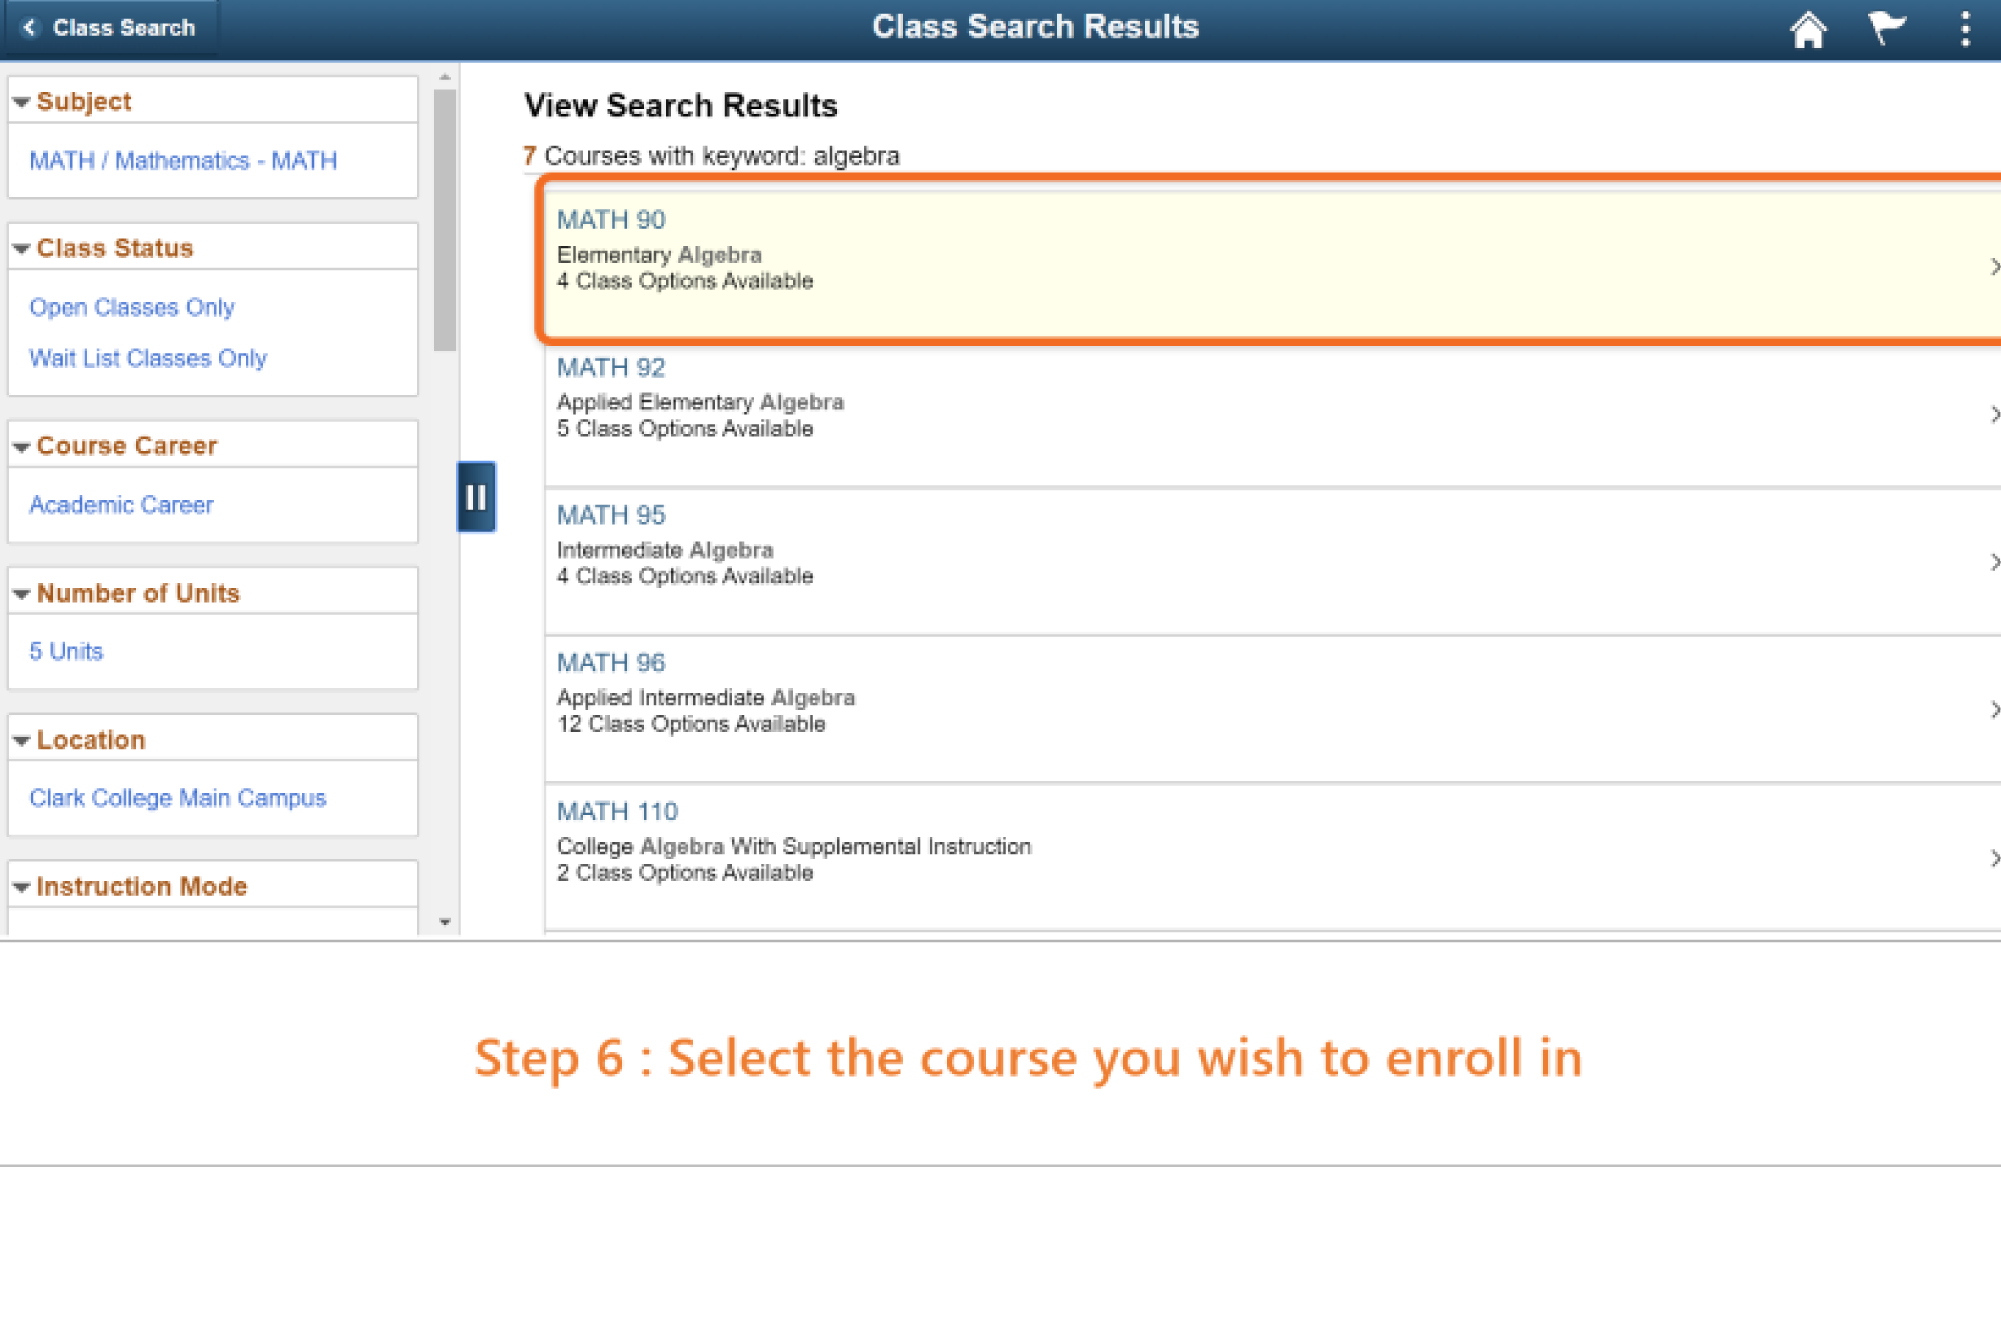Open the three-dot actions menu

[x=1964, y=28]
